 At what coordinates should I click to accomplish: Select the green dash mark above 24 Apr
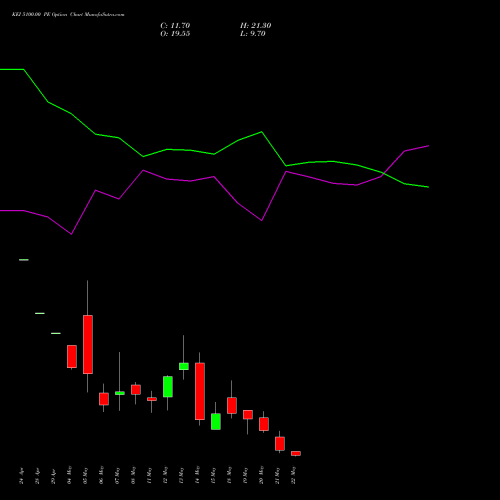(x=24, y=260)
